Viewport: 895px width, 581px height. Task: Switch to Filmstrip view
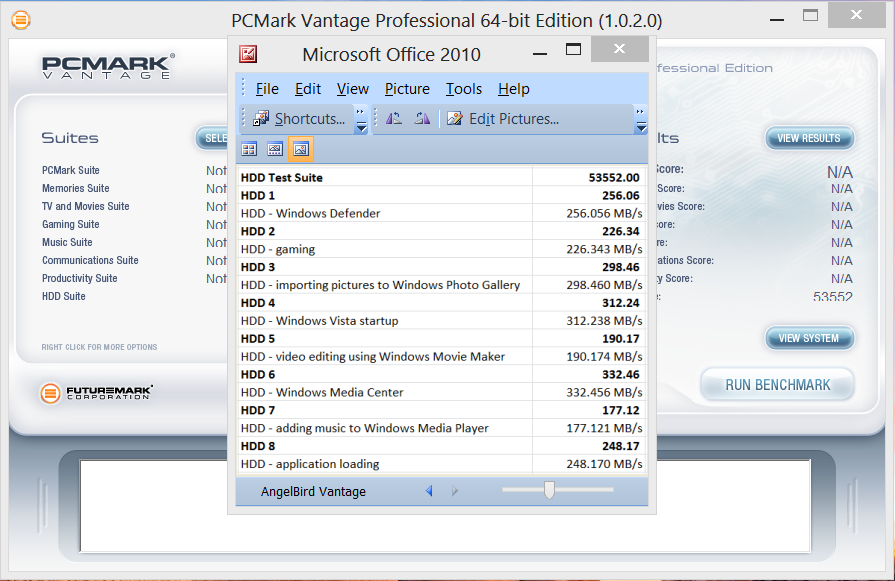[274, 149]
